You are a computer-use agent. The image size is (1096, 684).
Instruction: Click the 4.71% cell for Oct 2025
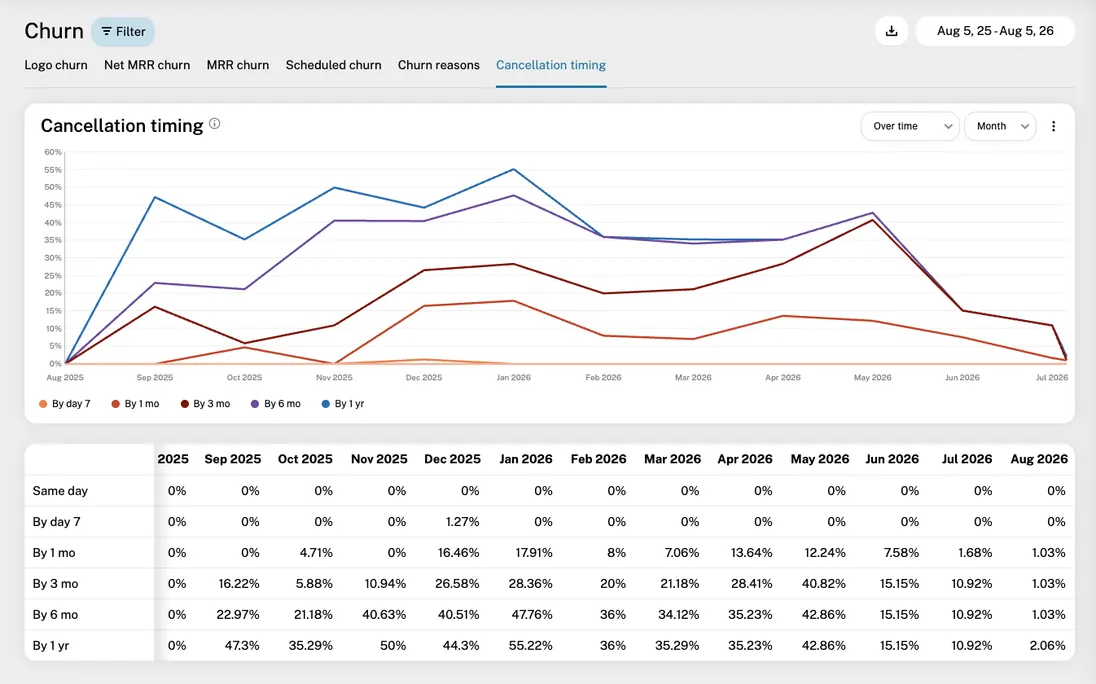316,553
